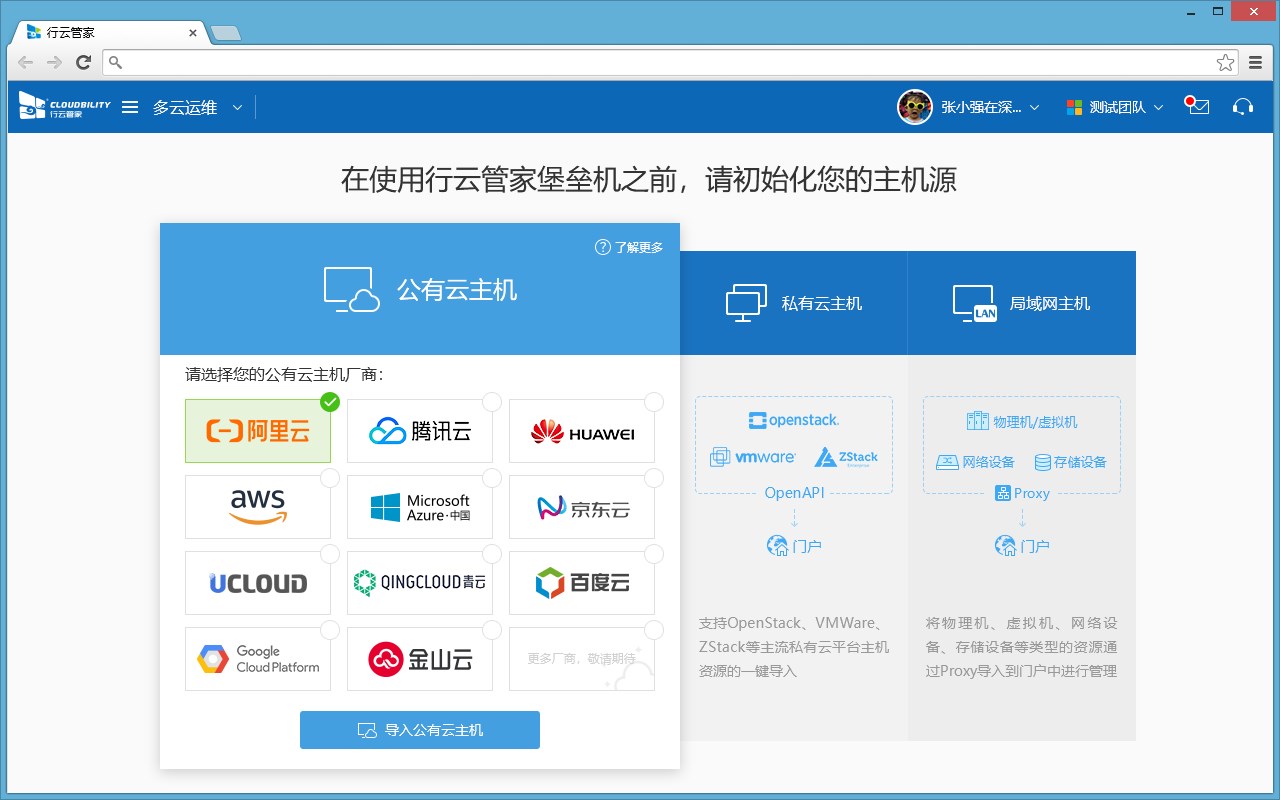1280x800 pixels.
Task: Reload the page with refresh button
Action: coord(84,62)
